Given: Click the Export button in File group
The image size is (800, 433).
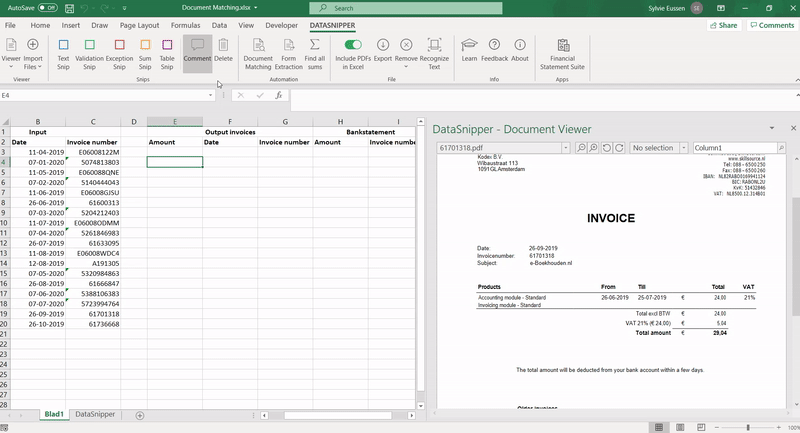Looking at the screenshot, I should tap(383, 49).
